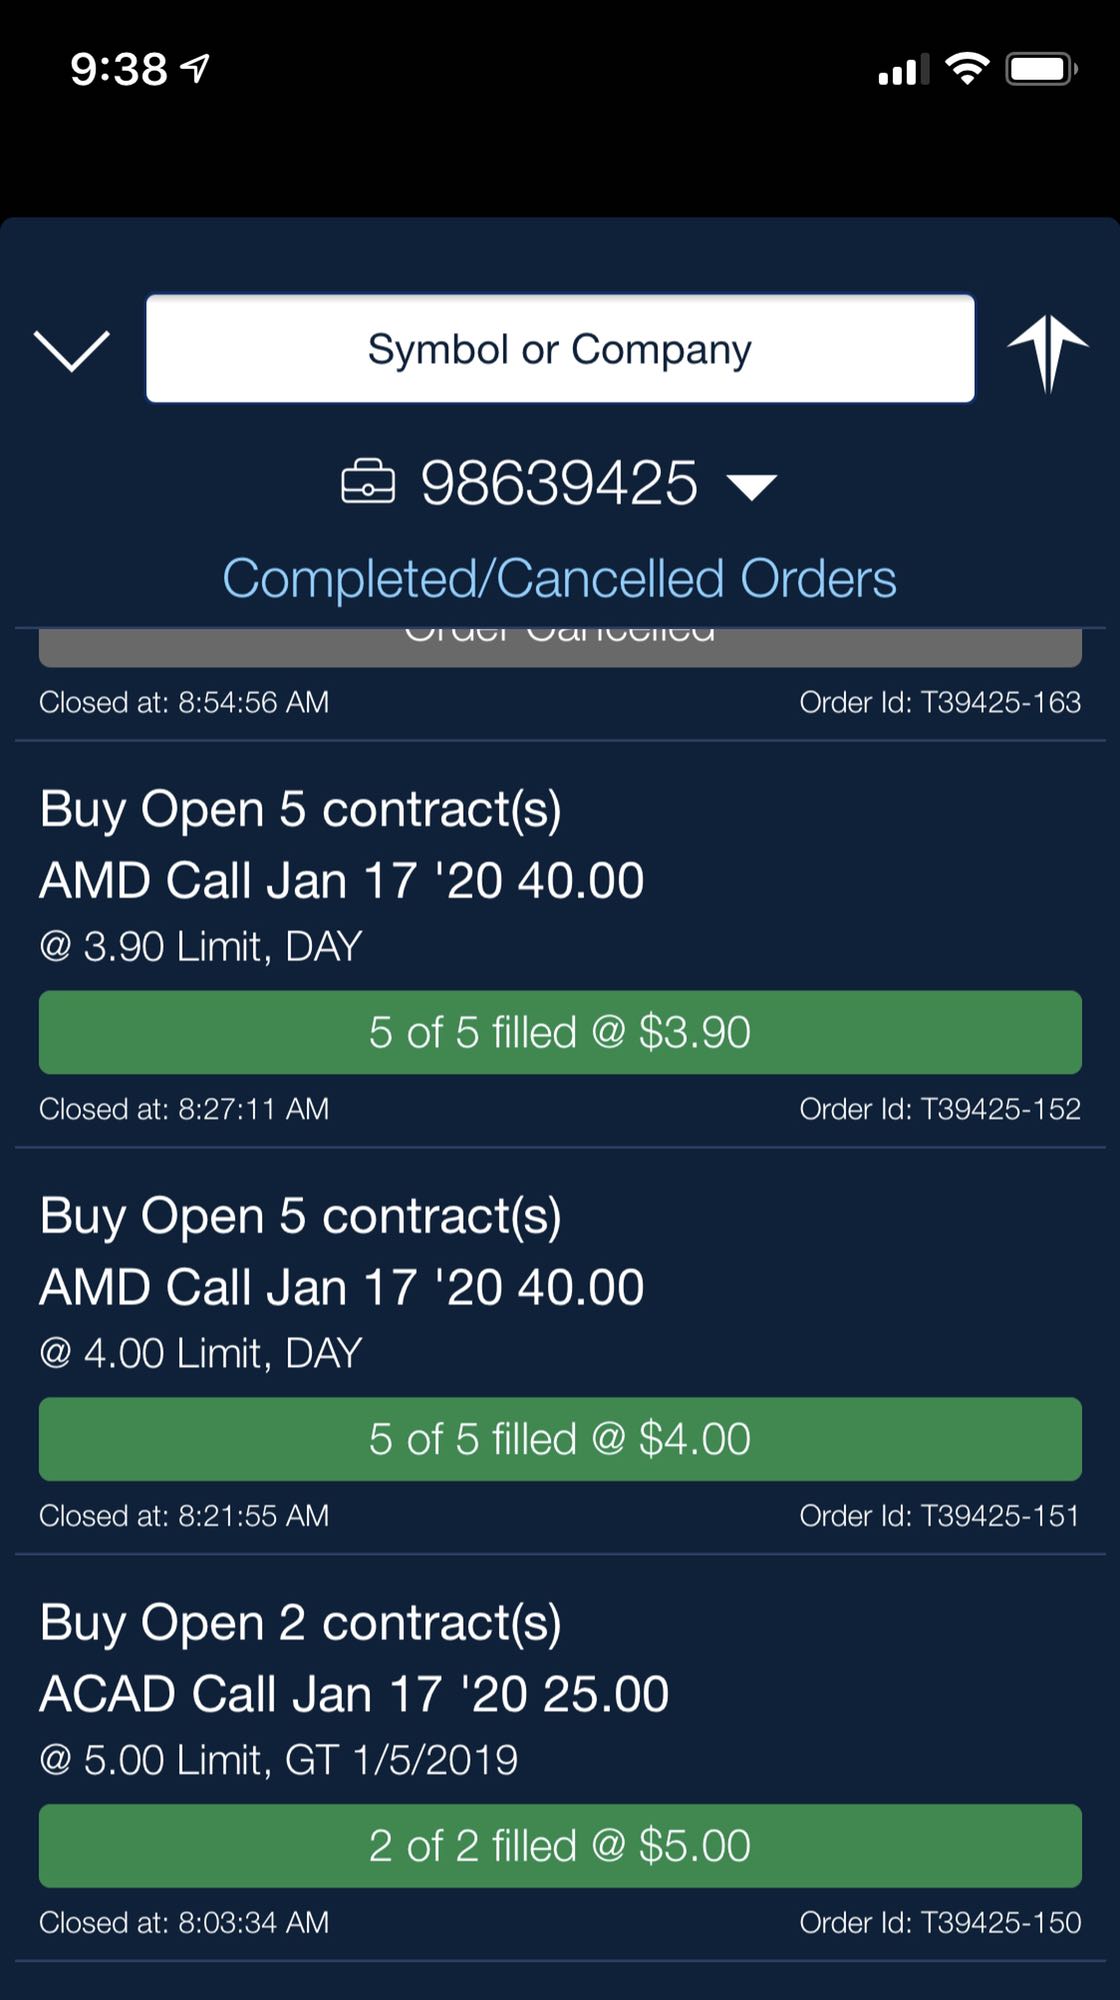The height and width of the screenshot is (2000, 1120).
Task: Select account number 98639425
Action: coord(558,484)
